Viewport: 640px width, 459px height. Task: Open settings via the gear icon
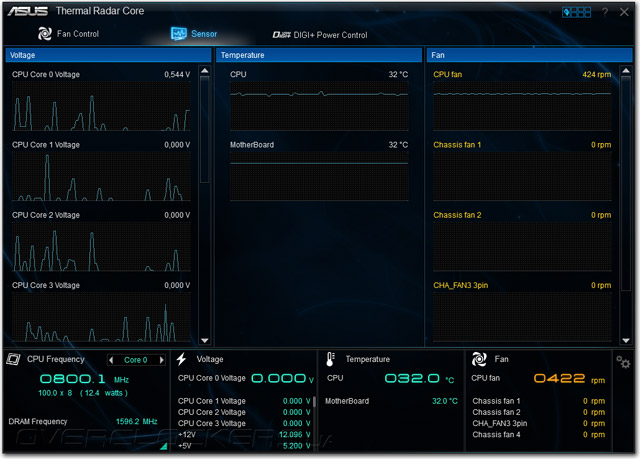[x=623, y=362]
